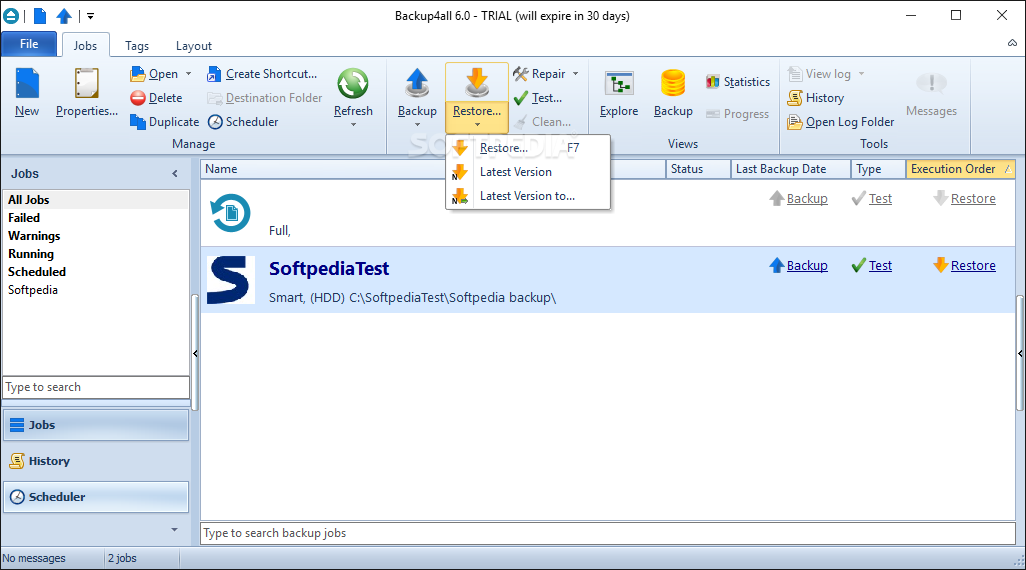The width and height of the screenshot is (1026, 570).
Task: Click the New backup job icon
Action: coord(27,84)
